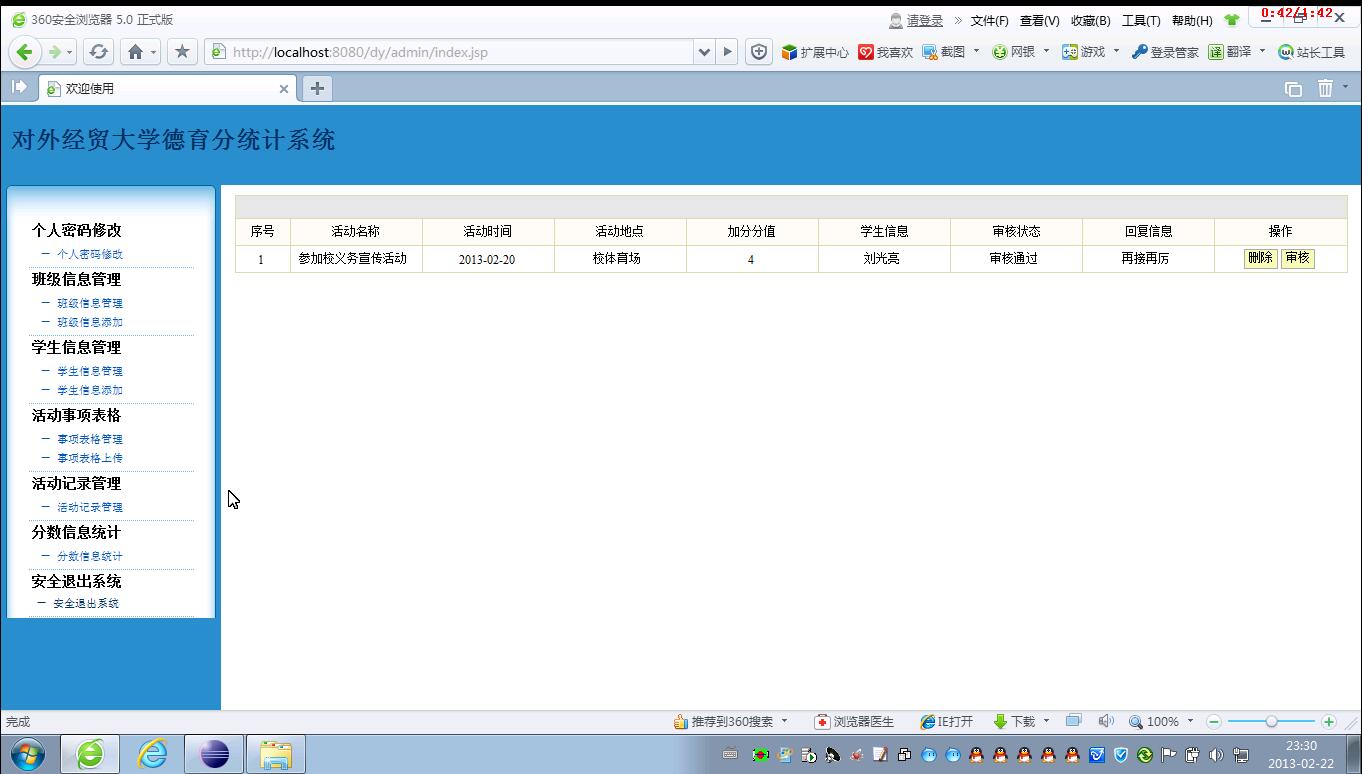Open 班级信息添加 sidebar link

point(90,322)
